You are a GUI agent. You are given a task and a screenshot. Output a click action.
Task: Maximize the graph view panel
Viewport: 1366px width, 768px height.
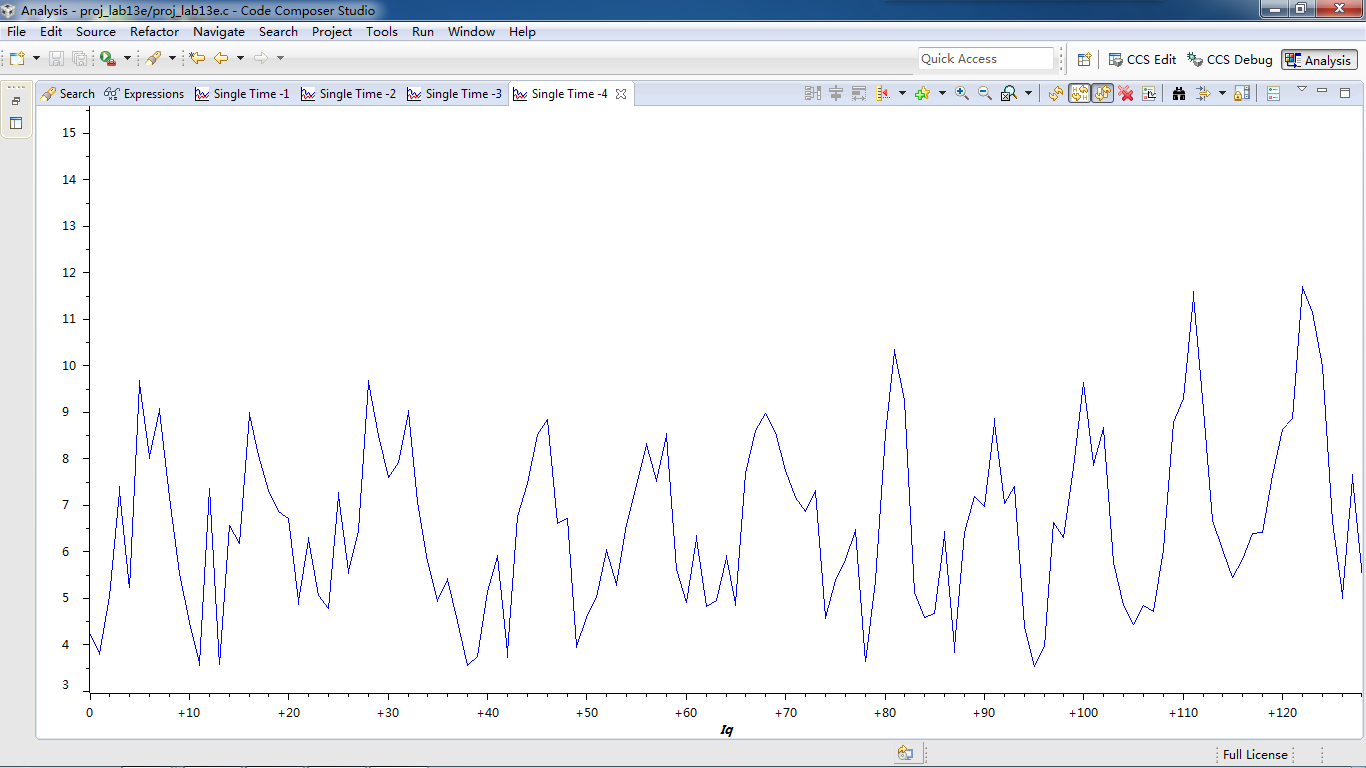click(x=1345, y=92)
